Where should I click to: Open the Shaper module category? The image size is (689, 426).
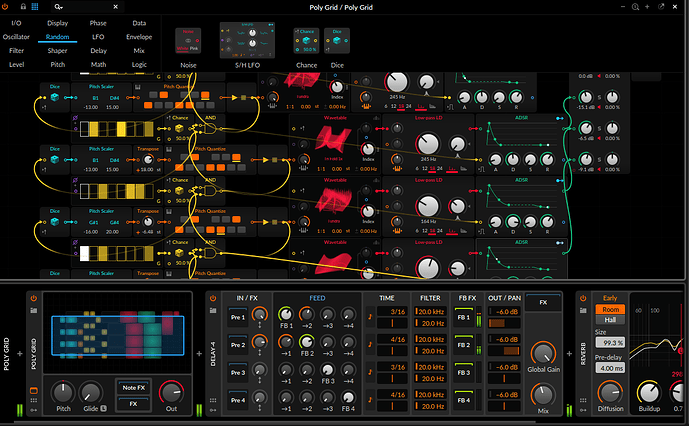58,51
